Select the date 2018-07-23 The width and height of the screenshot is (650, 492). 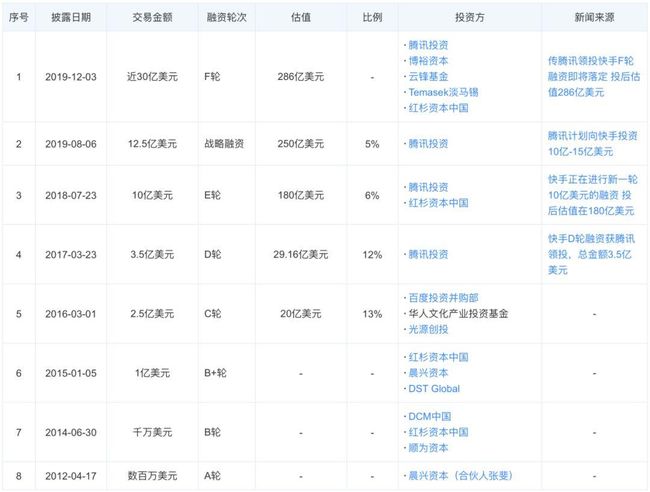[71, 196]
